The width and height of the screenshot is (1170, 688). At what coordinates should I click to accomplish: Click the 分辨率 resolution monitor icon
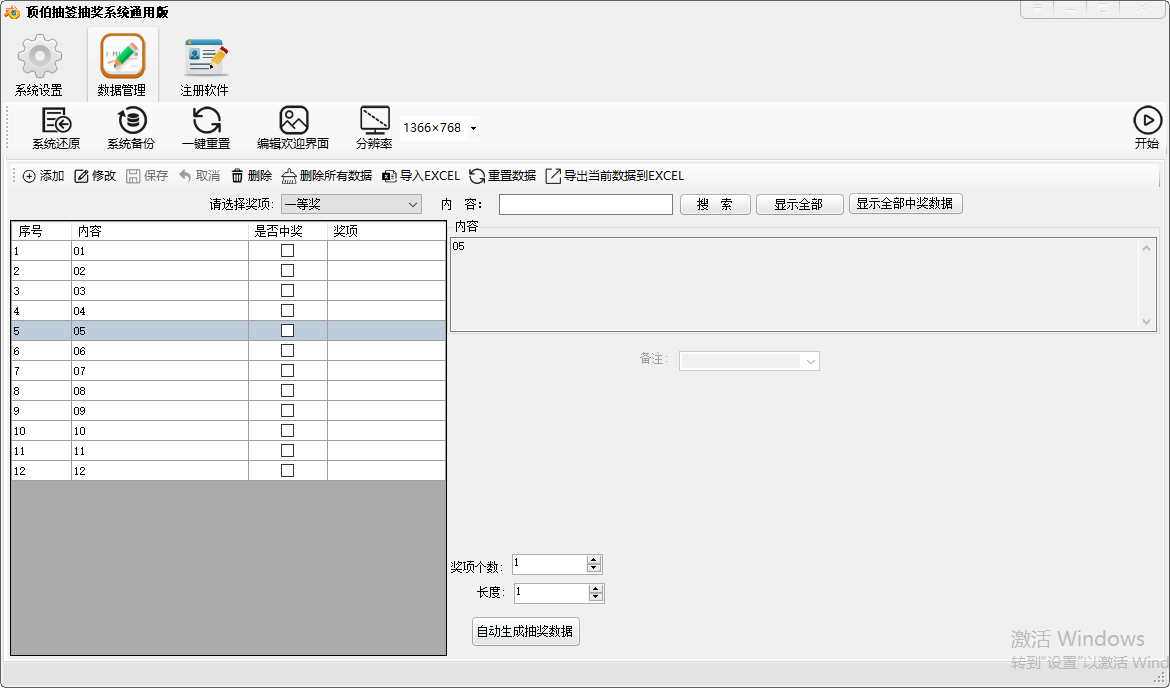374,121
